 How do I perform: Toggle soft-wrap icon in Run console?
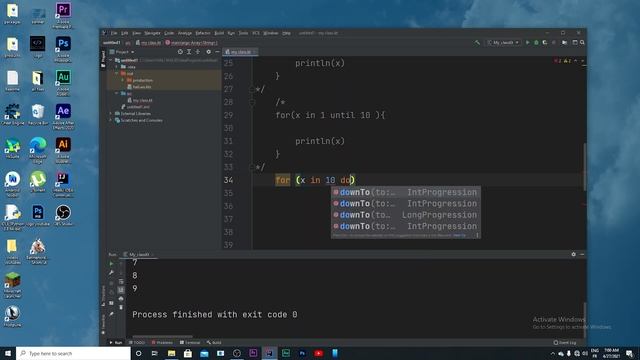tap(121, 281)
